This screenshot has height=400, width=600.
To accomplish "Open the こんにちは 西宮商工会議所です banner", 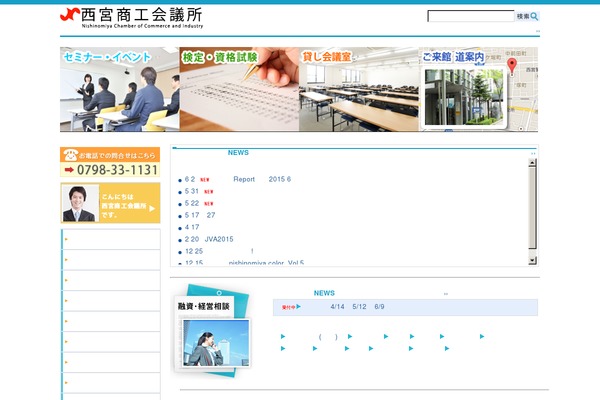I will pyautogui.click(x=110, y=203).
